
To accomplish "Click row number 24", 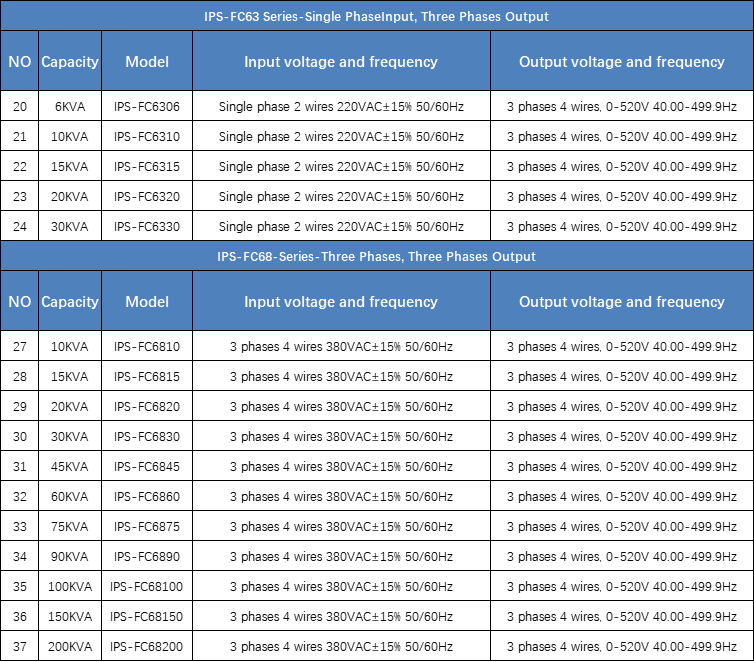I will tap(20, 226).
